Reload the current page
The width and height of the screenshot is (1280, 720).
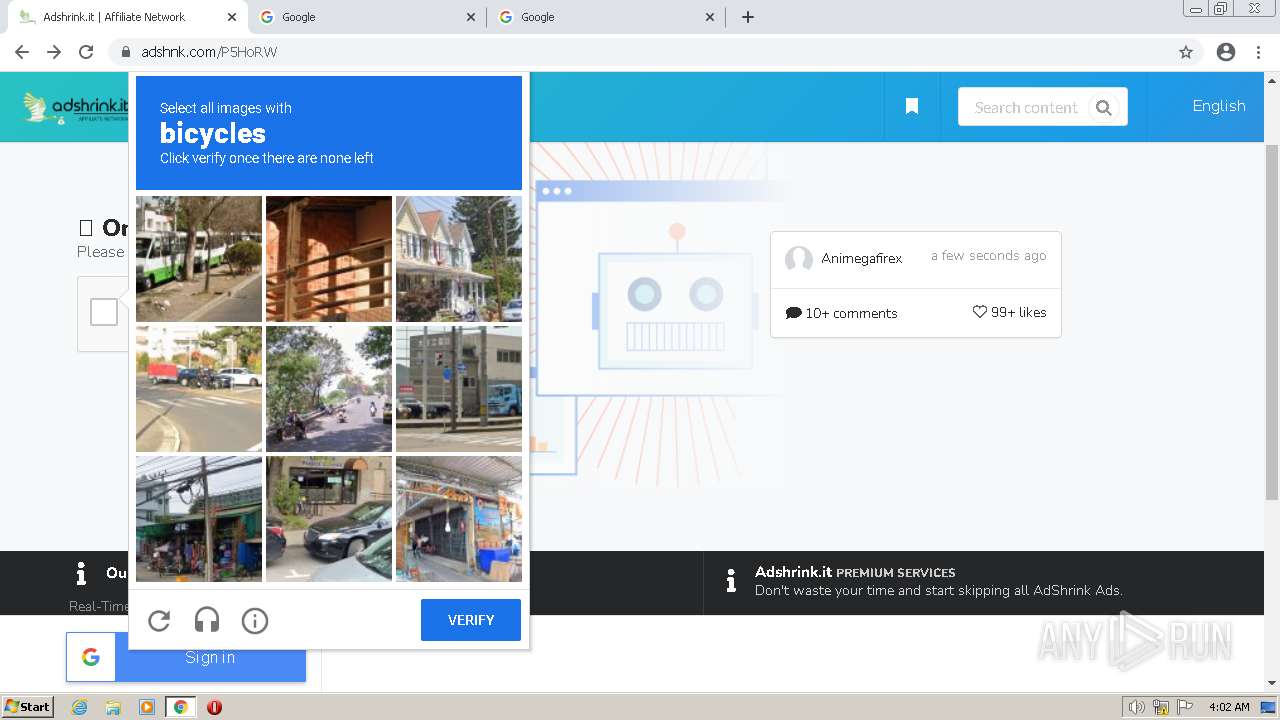86,52
